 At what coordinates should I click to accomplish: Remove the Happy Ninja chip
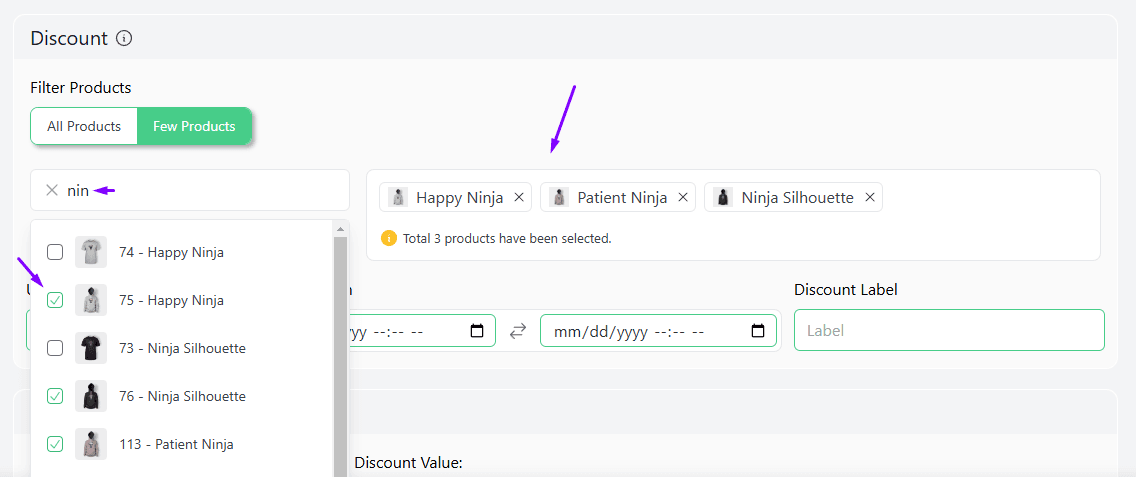pyautogui.click(x=519, y=197)
